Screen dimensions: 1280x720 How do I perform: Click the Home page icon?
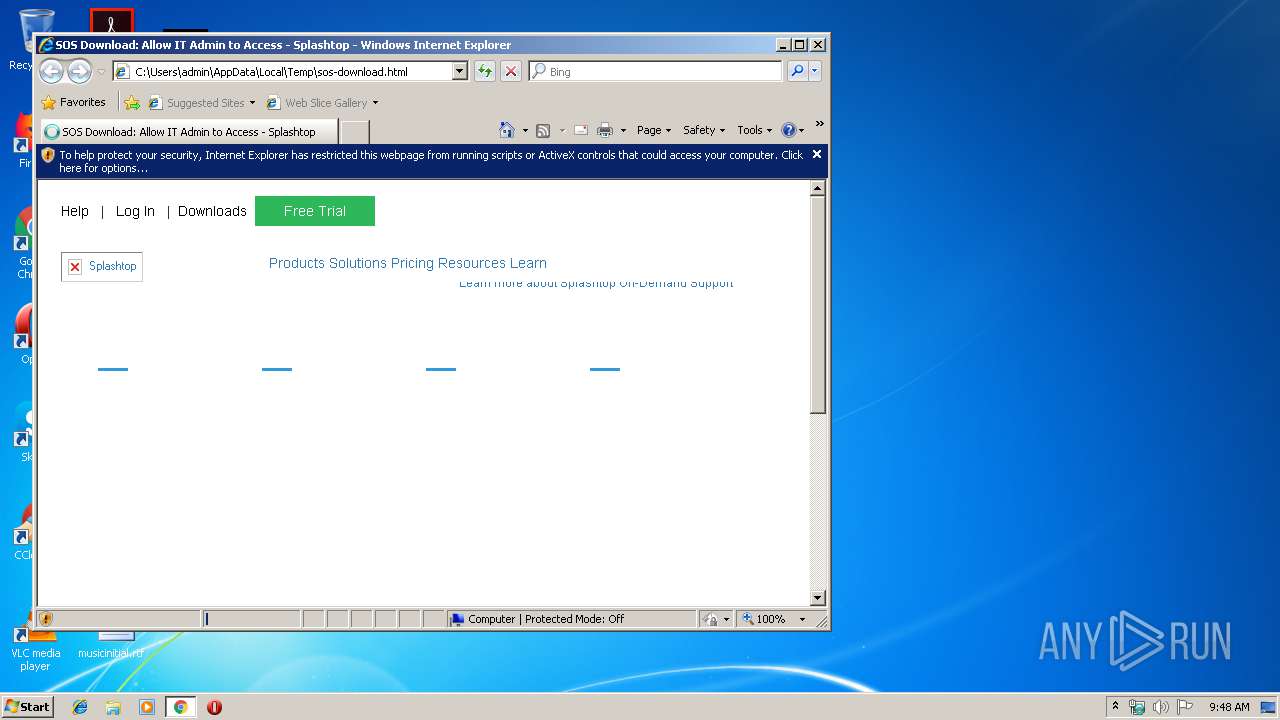(507, 130)
